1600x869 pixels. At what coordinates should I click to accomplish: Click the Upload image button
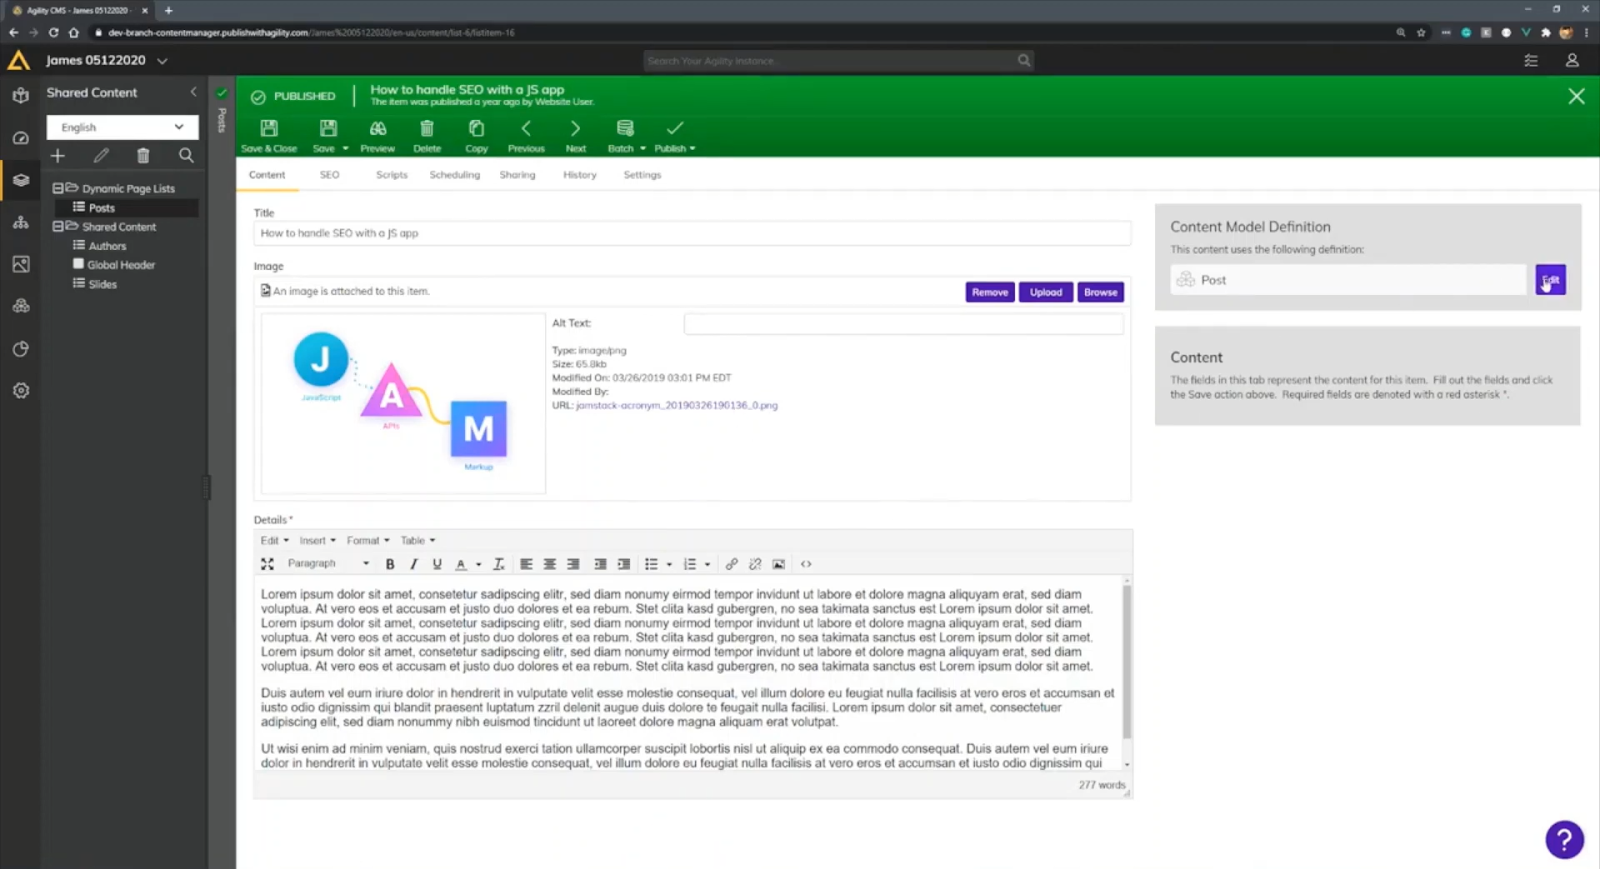coord(1046,292)
